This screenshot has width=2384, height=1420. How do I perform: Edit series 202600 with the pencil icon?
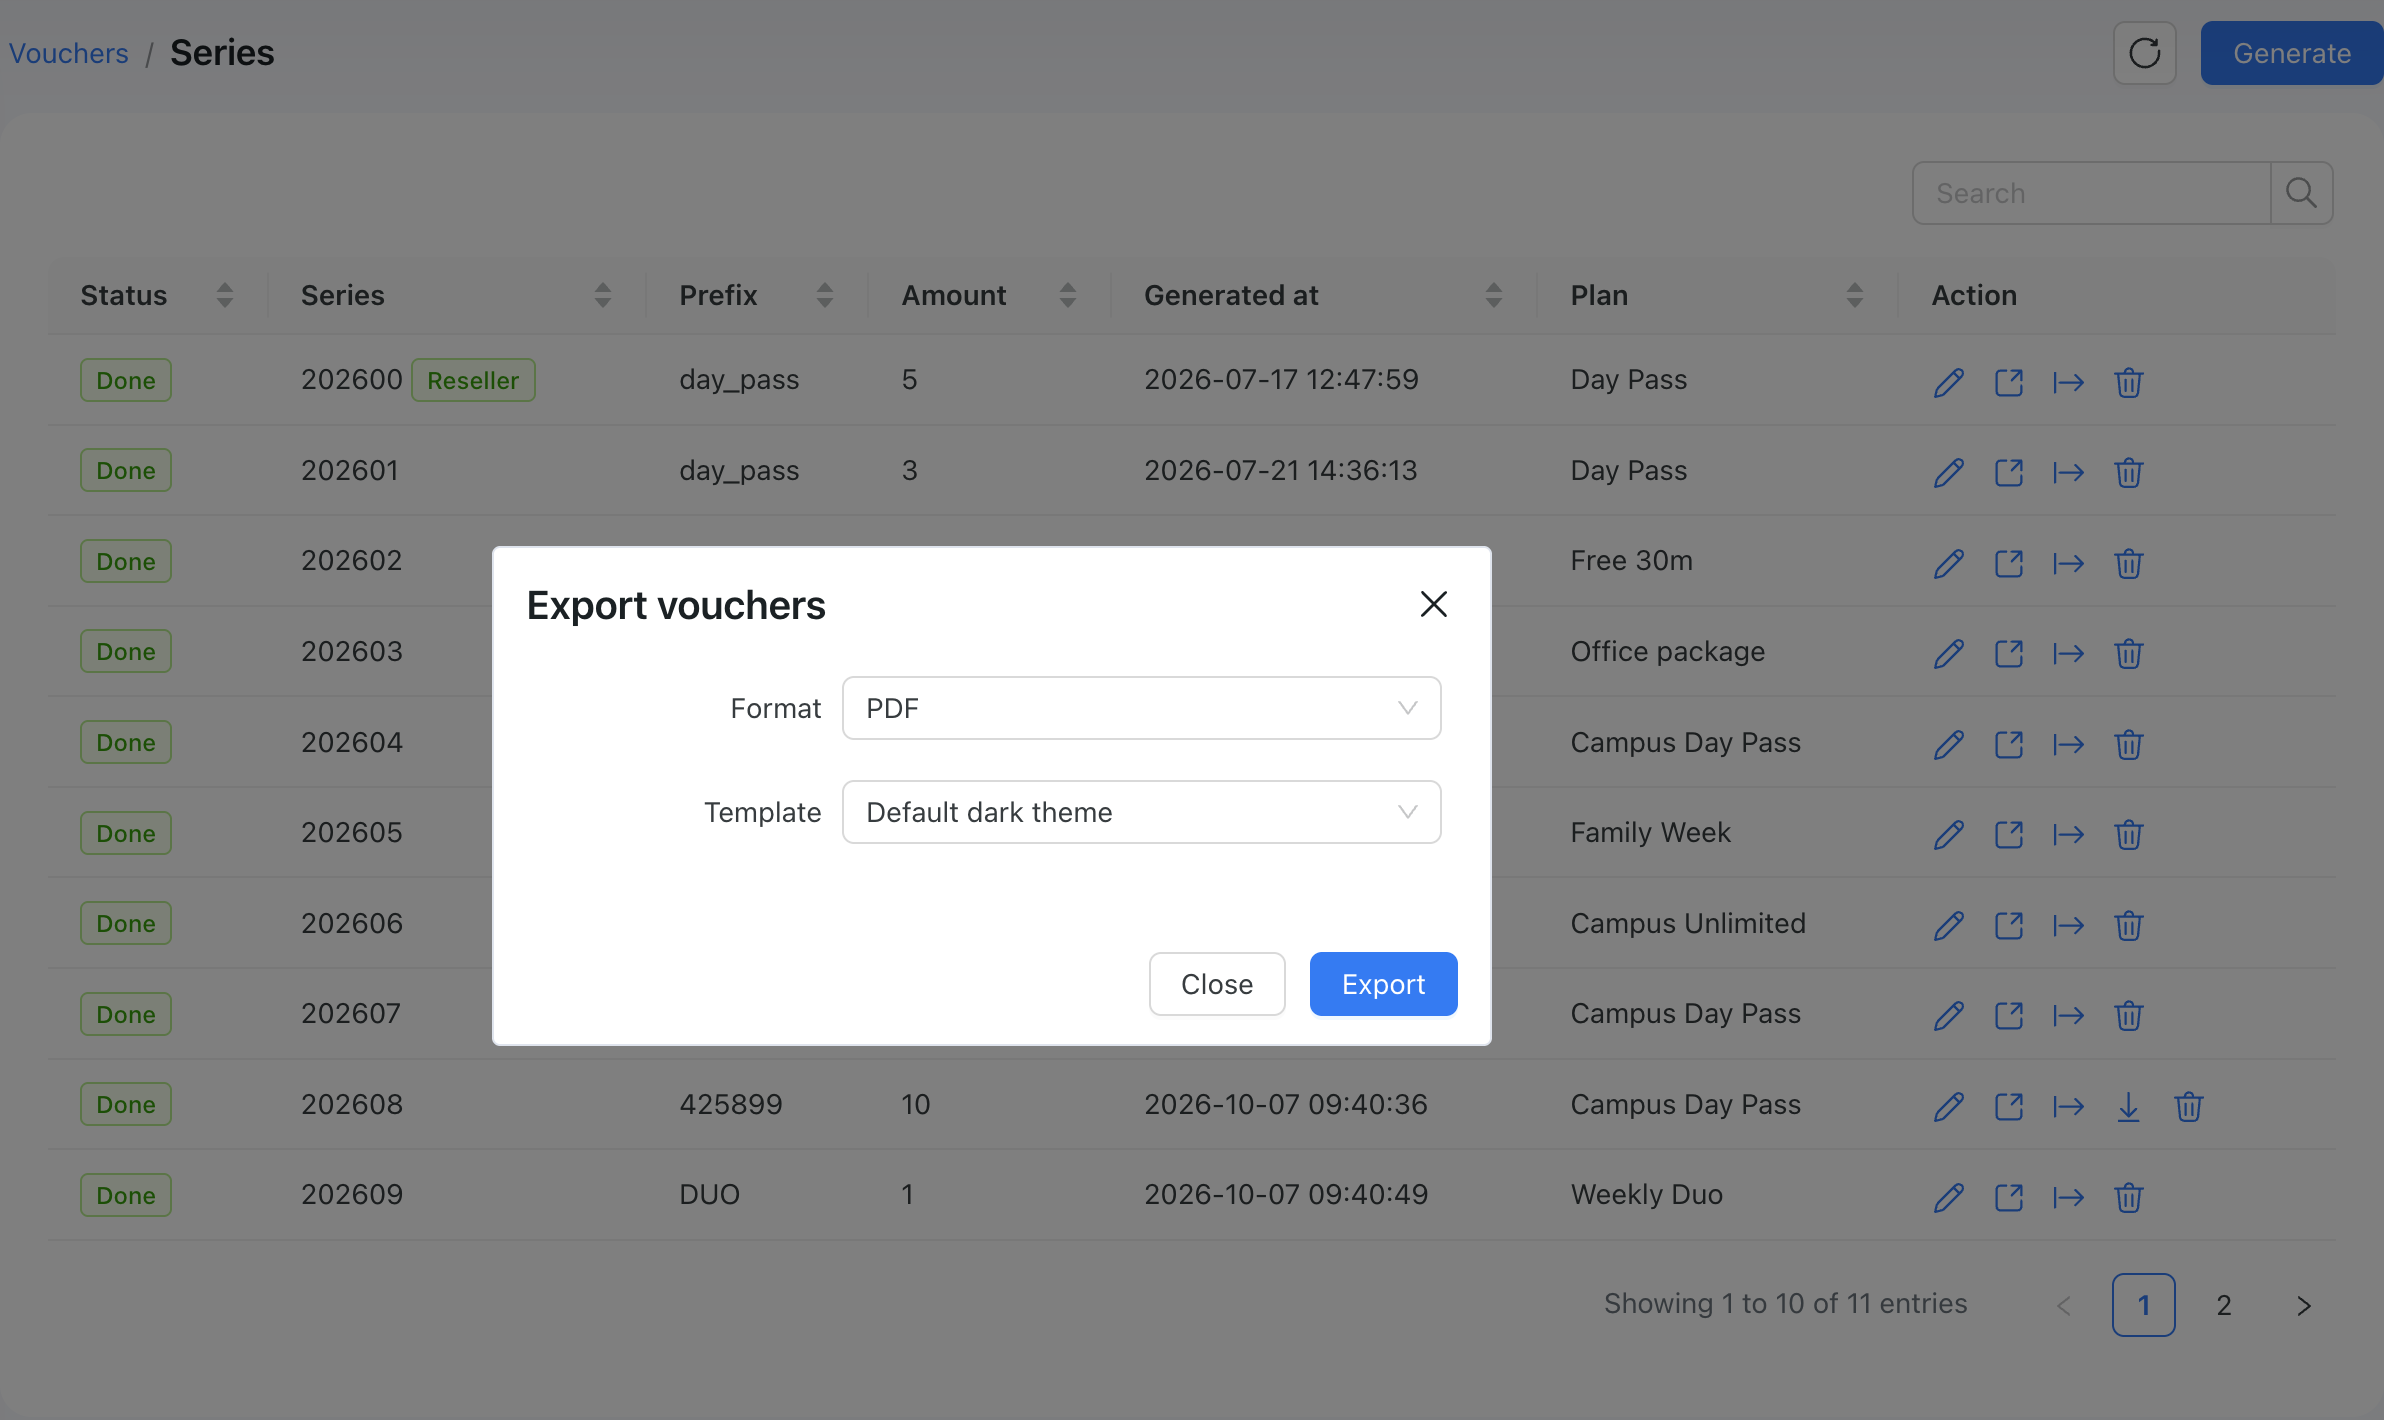pos(1949,382)
